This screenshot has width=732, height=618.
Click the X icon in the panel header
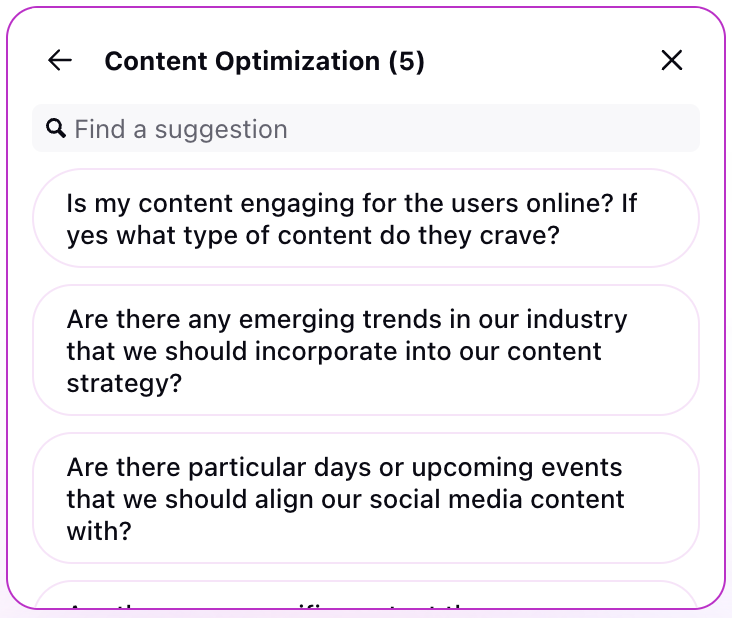click(672, 61)
